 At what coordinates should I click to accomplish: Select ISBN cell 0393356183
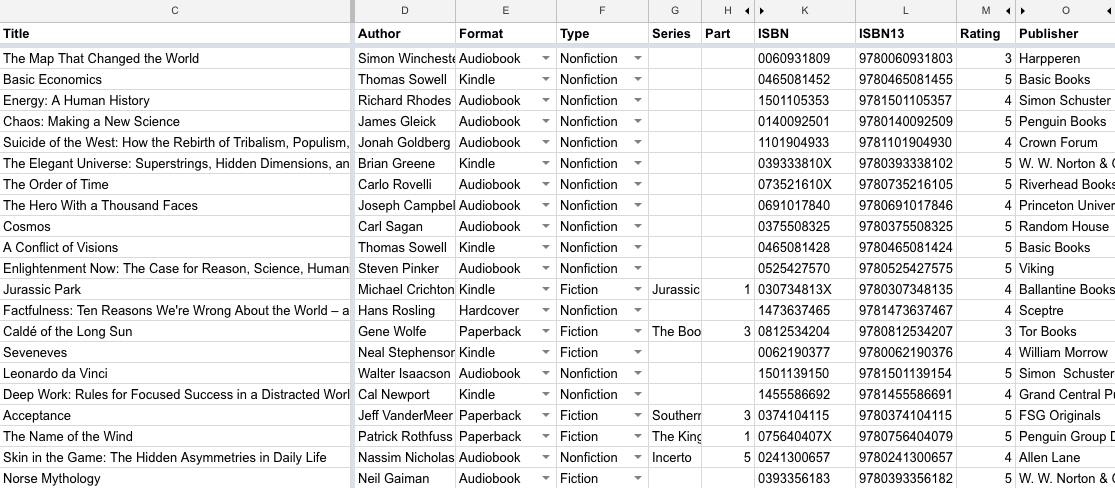[805, 478]
